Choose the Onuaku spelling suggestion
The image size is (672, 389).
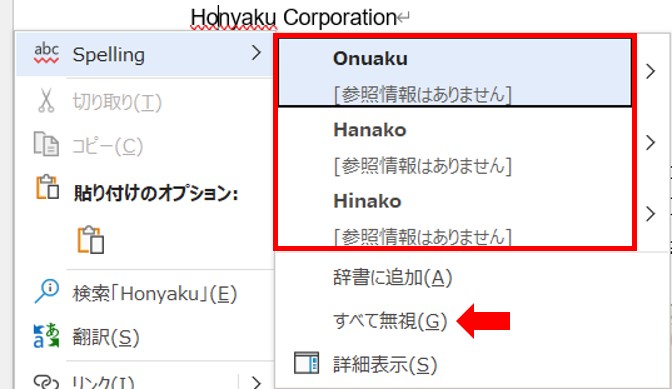(x=455, y=72)
